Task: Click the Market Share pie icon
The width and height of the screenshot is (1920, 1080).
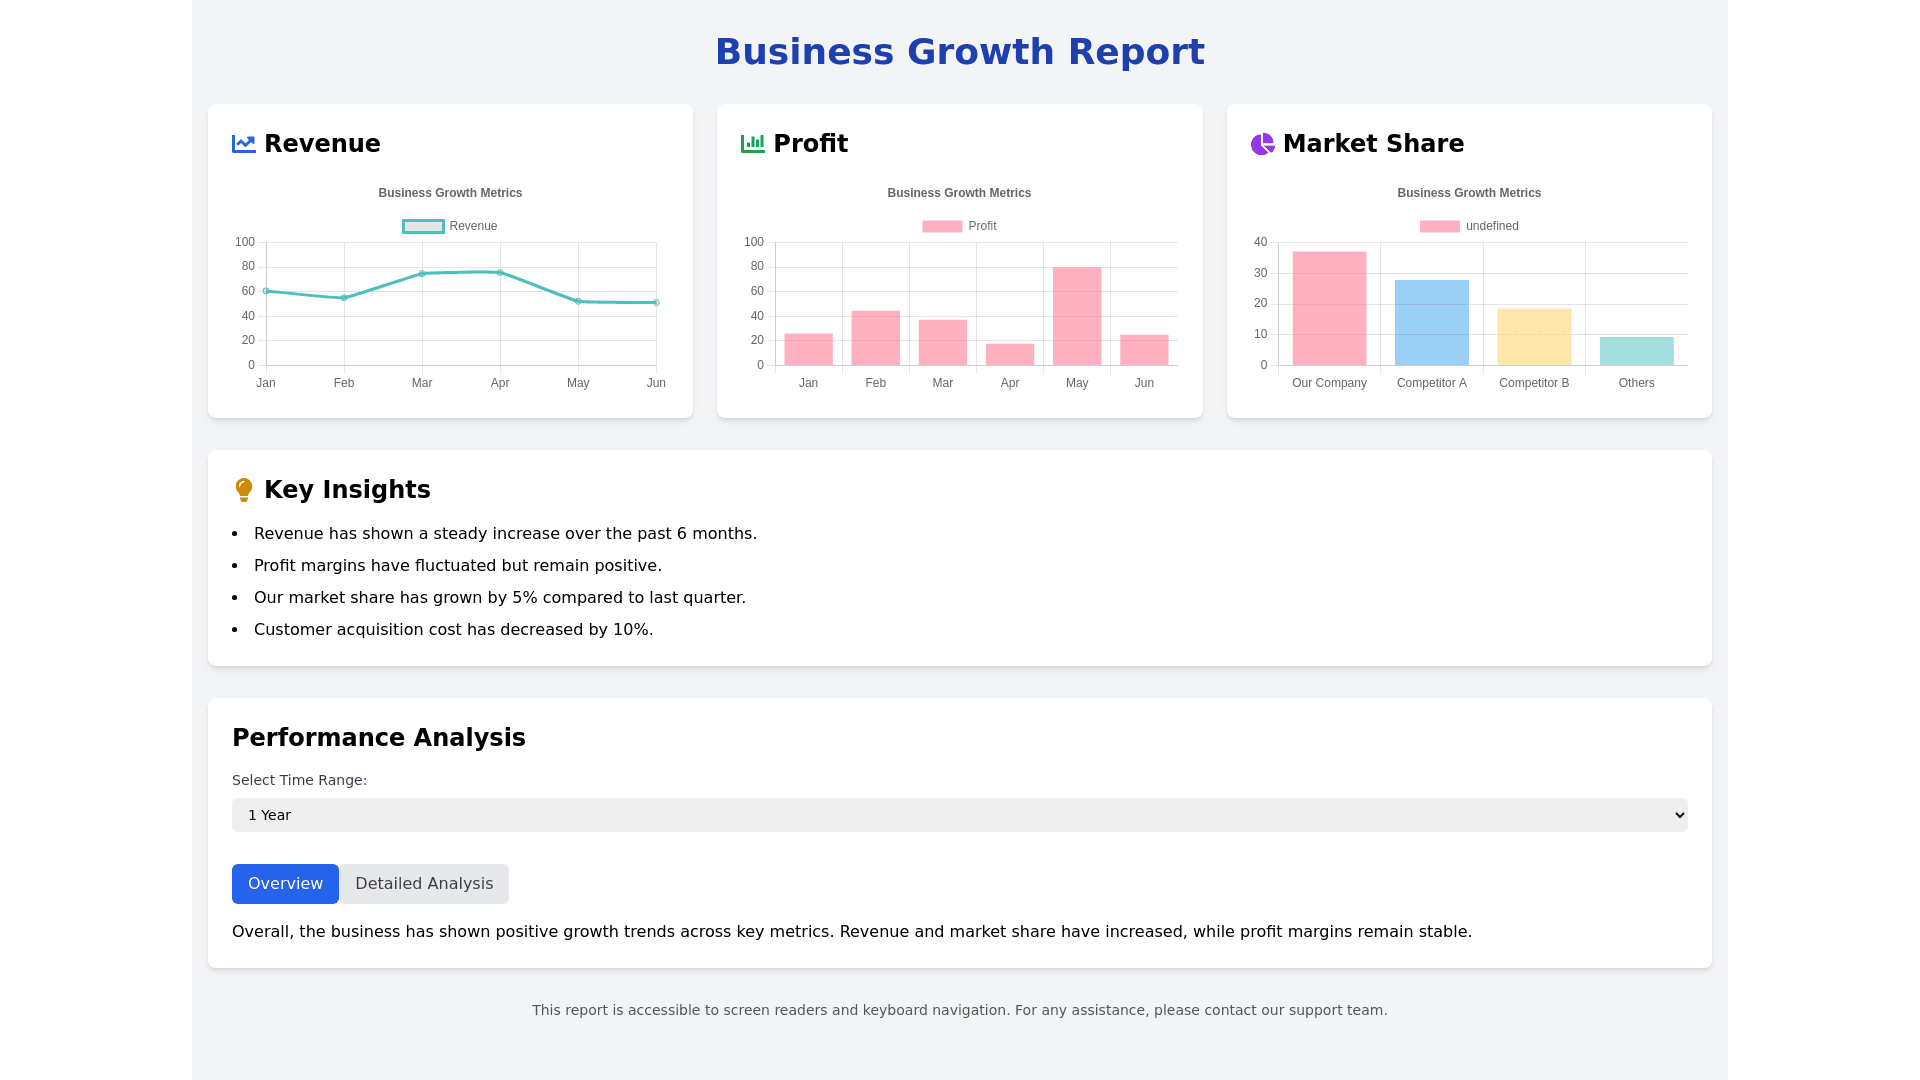Action: click(x=1262, y=144)
